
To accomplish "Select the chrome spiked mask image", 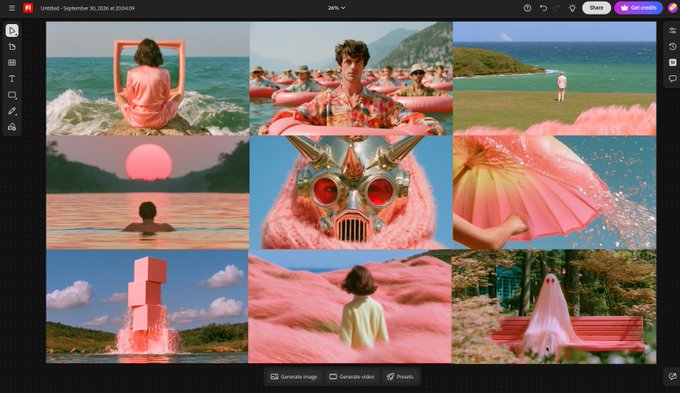I will pyautogui.click(x=351, y=193).
